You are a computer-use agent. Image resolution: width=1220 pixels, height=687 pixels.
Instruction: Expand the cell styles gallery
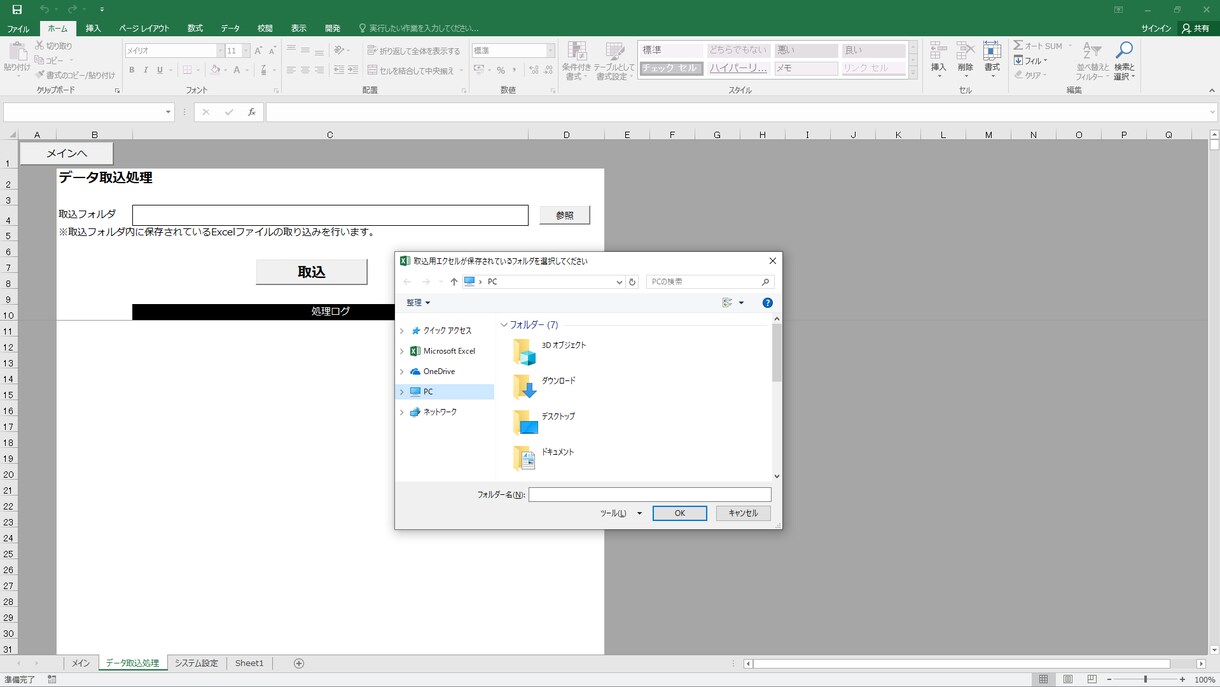[913, 73]
